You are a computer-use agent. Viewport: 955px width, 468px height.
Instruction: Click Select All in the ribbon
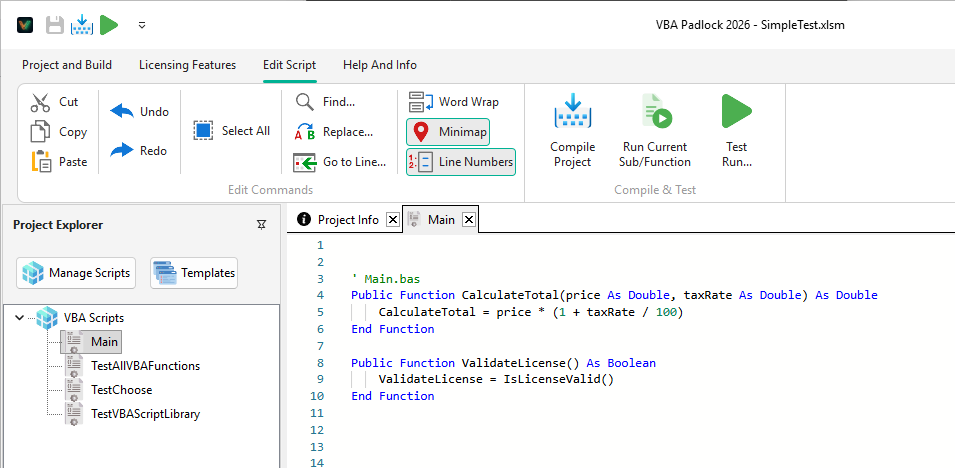(x=231, y=130)
